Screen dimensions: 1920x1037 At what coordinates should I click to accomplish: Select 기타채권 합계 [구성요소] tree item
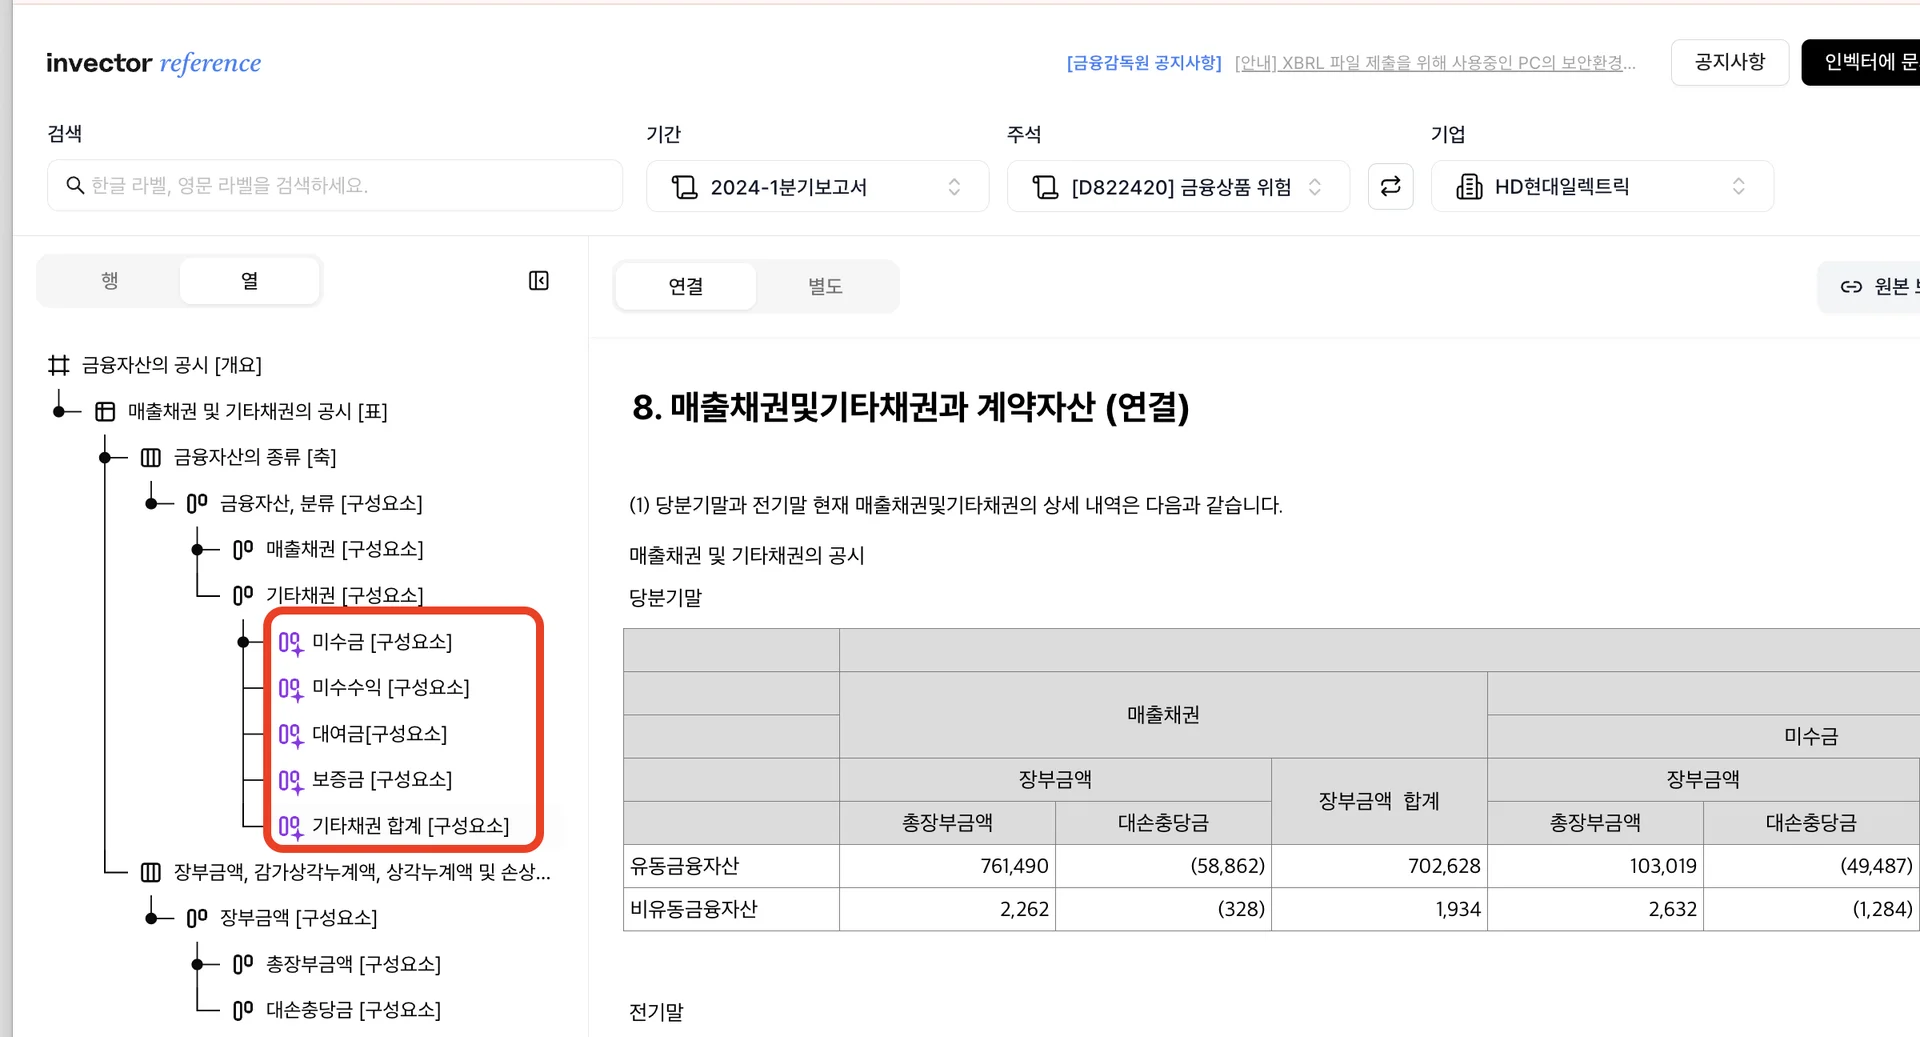[x=410, y=825]
